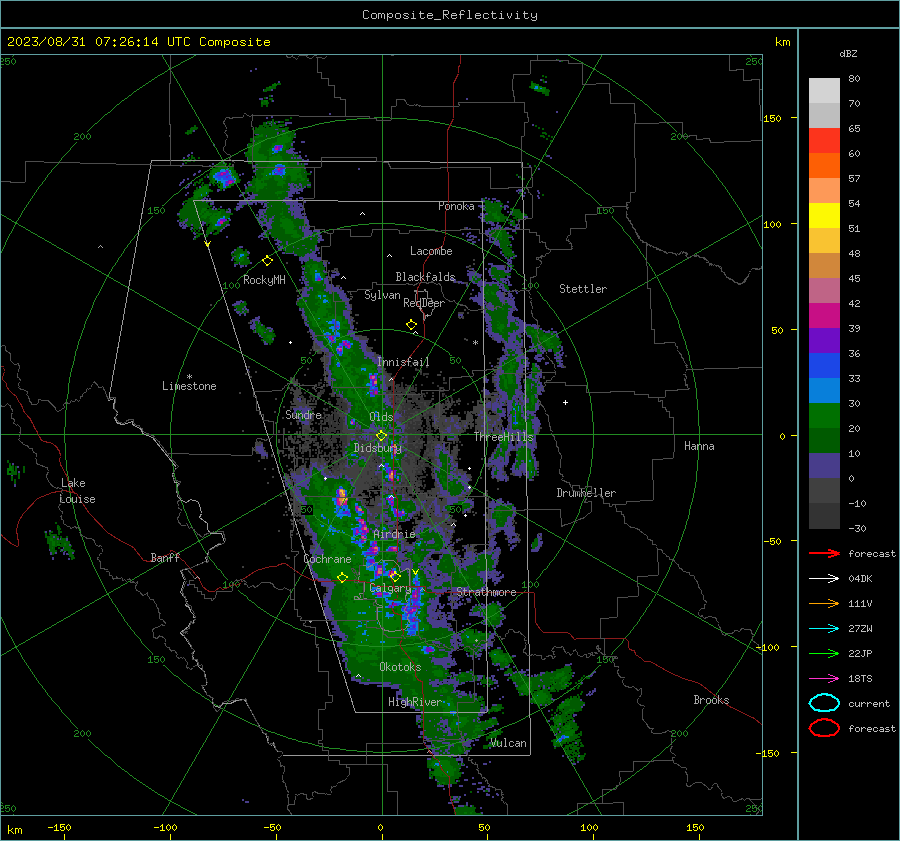Select the Lake Louise label
This screenshot has width=900, height=841.
pyautogui.click(x=77, y=491)
